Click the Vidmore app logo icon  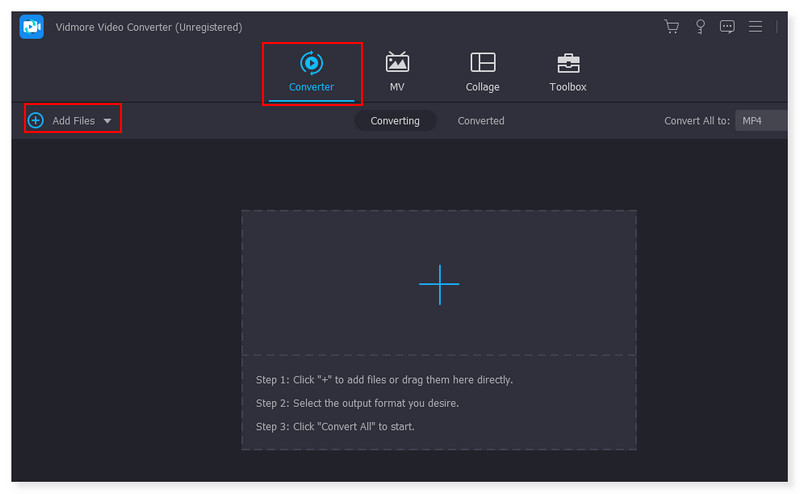tap(31, 27)
